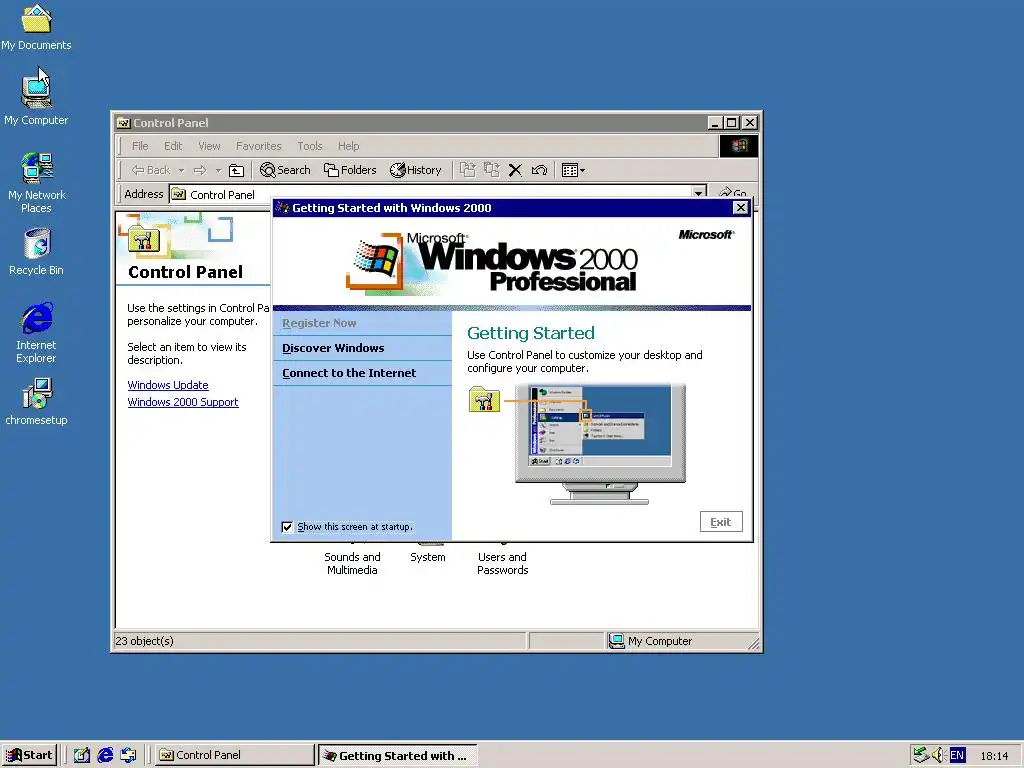1024x768 pixels.
Task: Click the Control Panel icon in Getting Started pane
Action: pos(484,400)
